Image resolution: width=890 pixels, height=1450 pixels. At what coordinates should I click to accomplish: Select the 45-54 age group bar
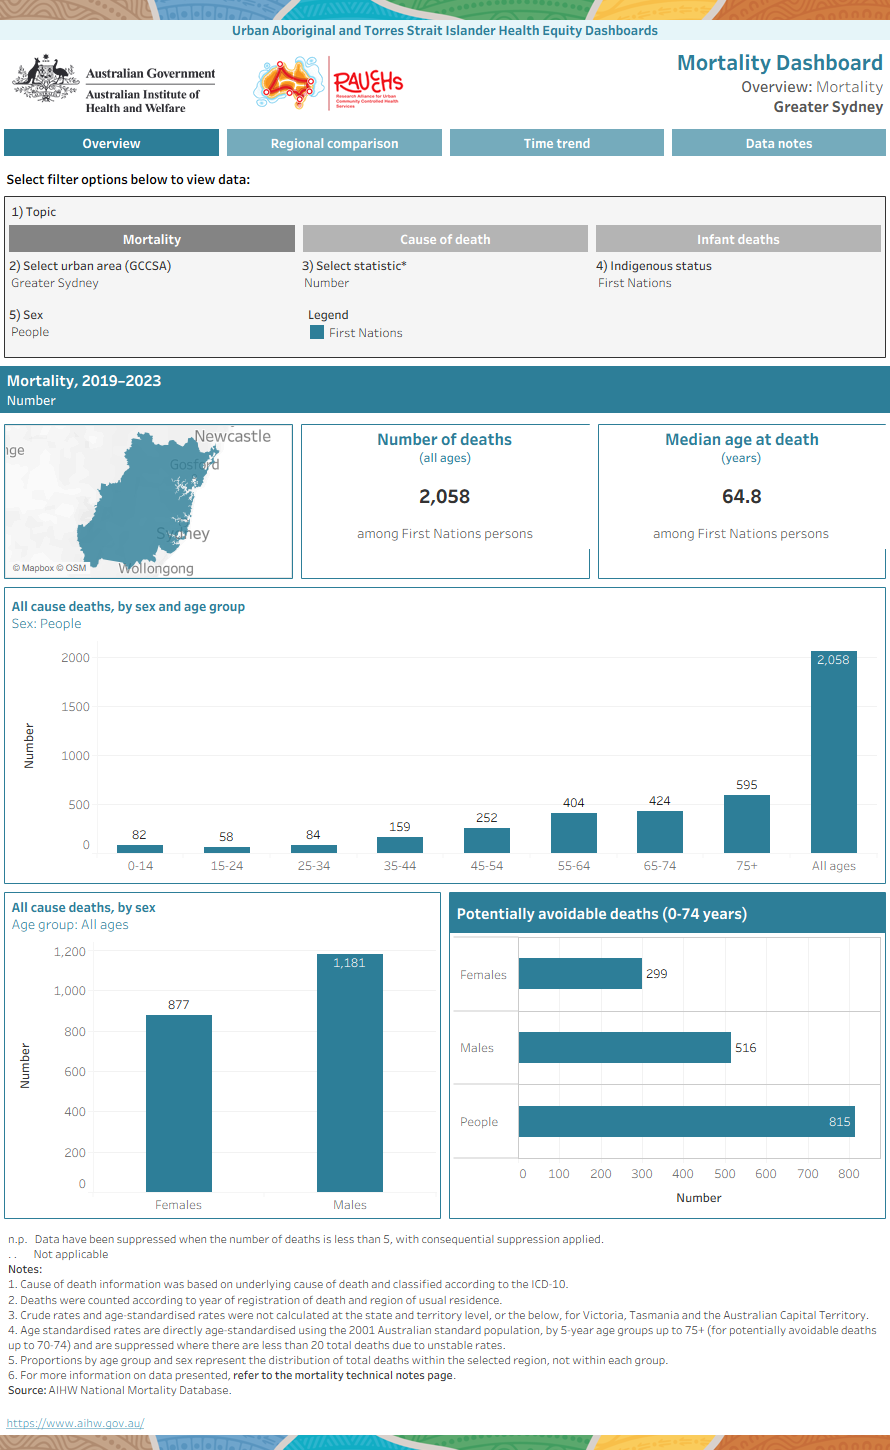click(487, 840)
